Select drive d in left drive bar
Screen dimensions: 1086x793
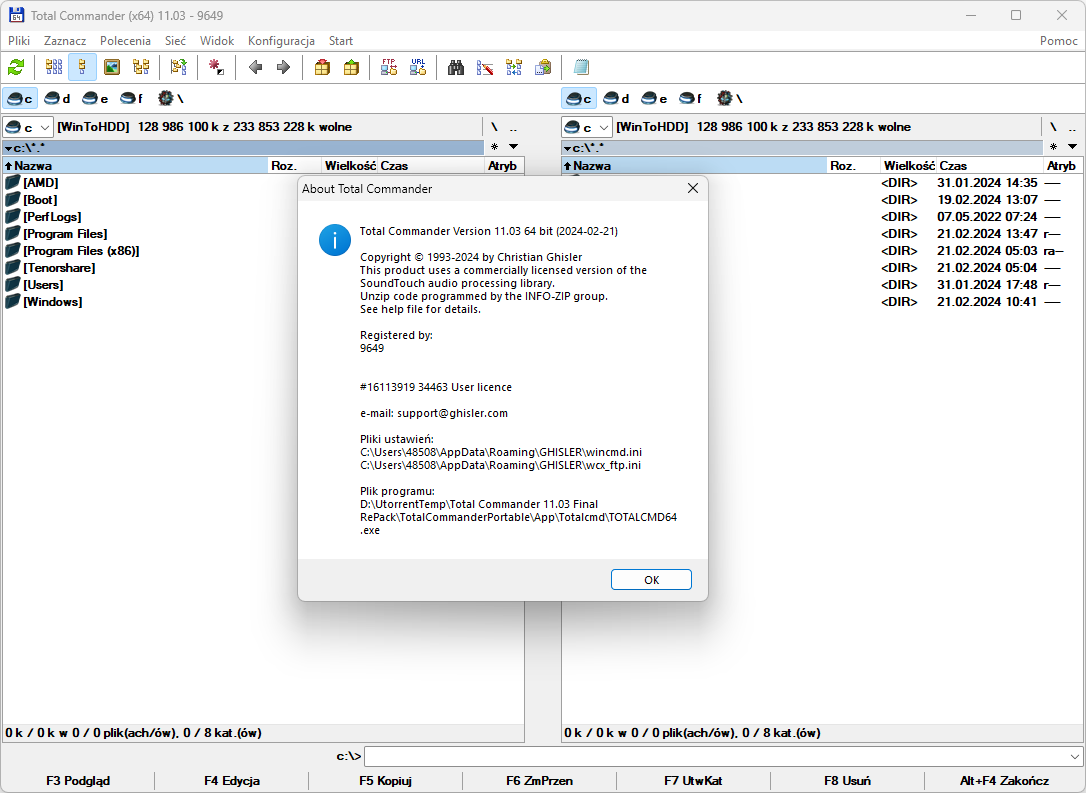tap(57, 98)
